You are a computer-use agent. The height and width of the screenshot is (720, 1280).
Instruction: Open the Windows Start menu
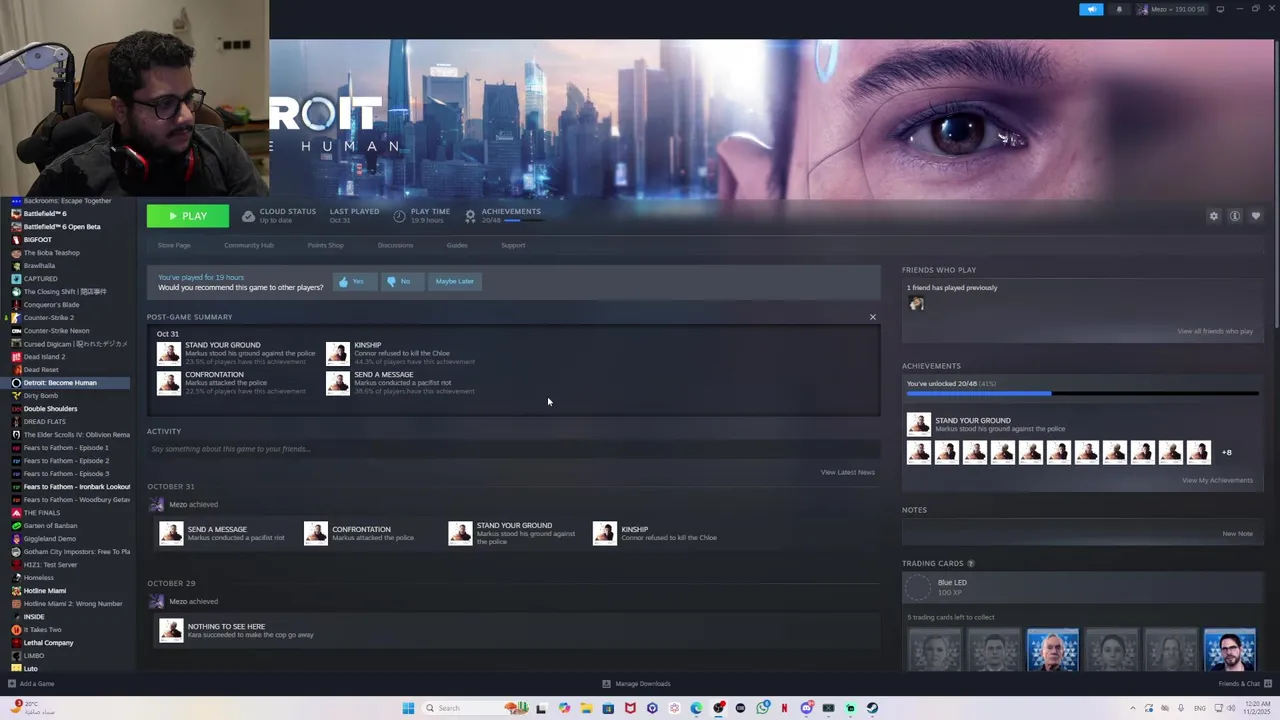point(408,708)
